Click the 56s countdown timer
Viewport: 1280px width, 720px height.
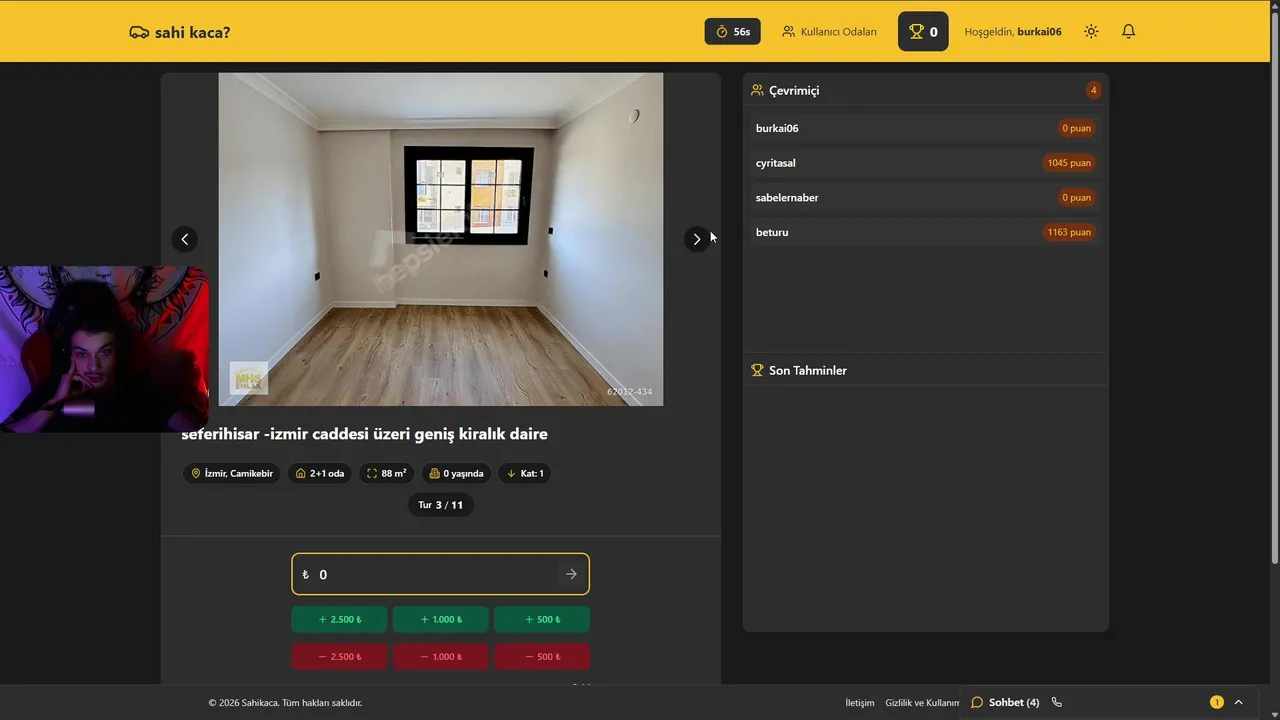[x=733, y=32]
